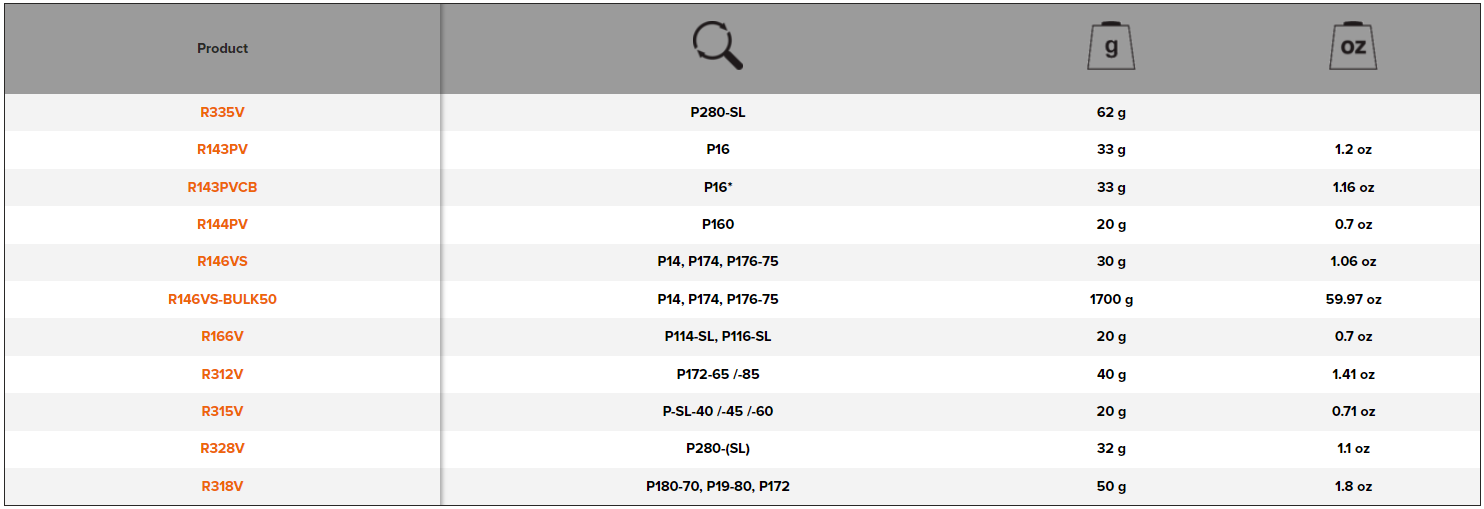1484x509 pixels.
Task: Visit the R166V product link
Action: tap(222, 336)
